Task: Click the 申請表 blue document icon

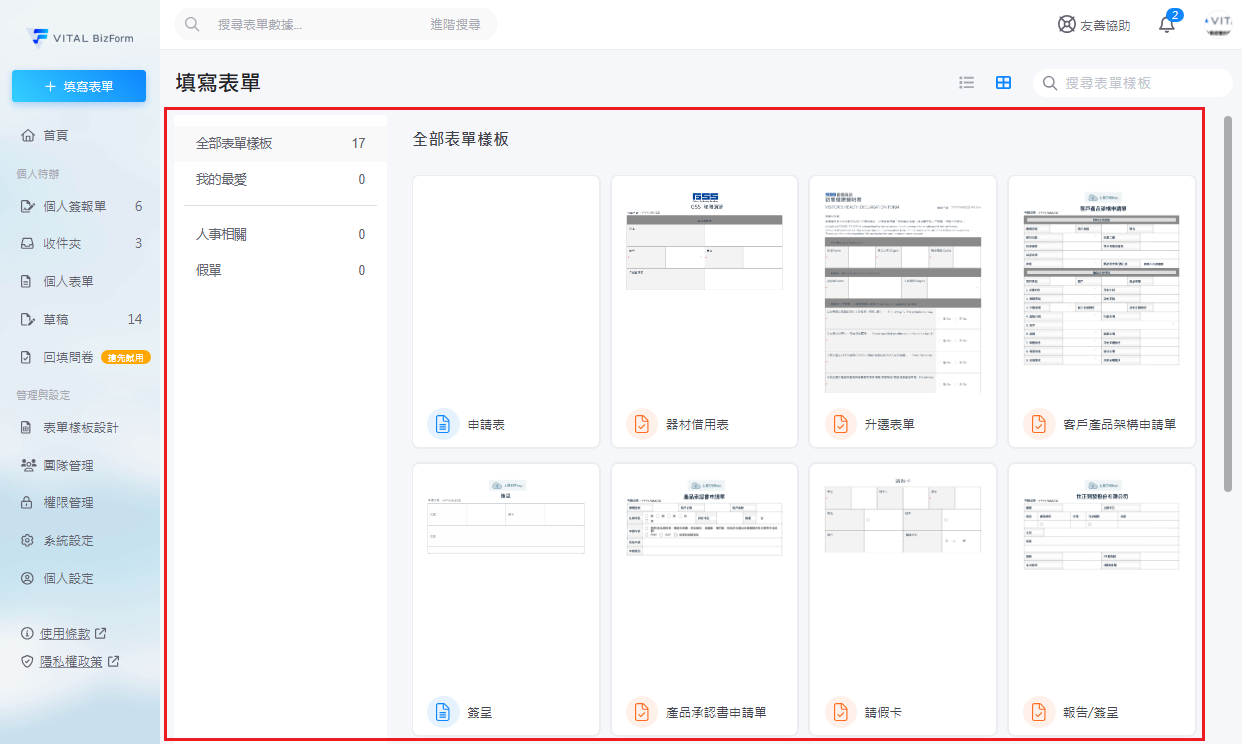Action: click(443, 424)
